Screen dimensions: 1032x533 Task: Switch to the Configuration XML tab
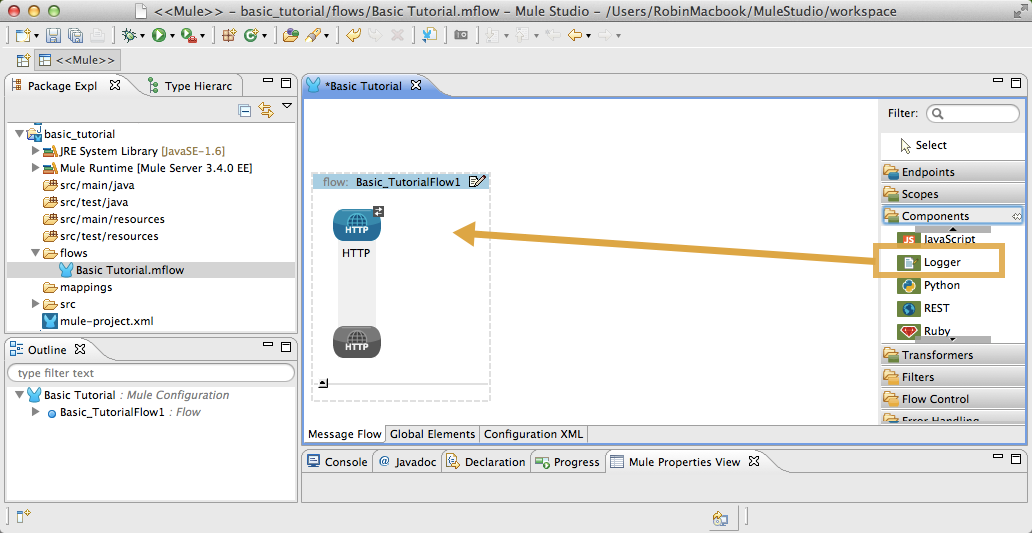click(x=533, y=434)
